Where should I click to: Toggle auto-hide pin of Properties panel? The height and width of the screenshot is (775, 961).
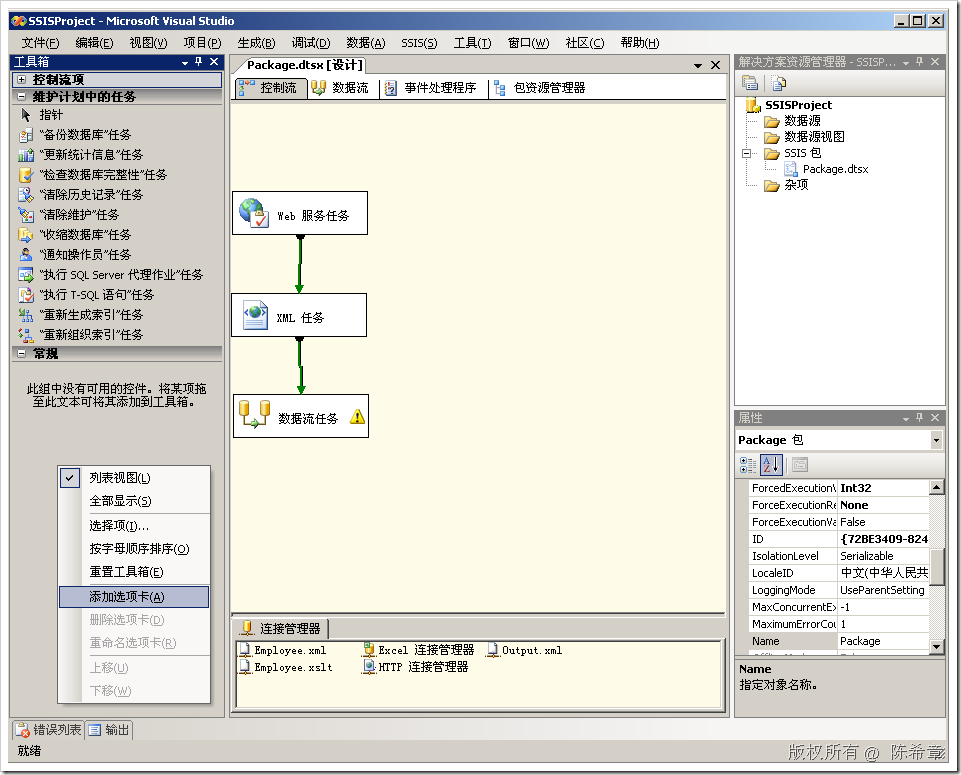pyautogui.click(x=919, y=417)
